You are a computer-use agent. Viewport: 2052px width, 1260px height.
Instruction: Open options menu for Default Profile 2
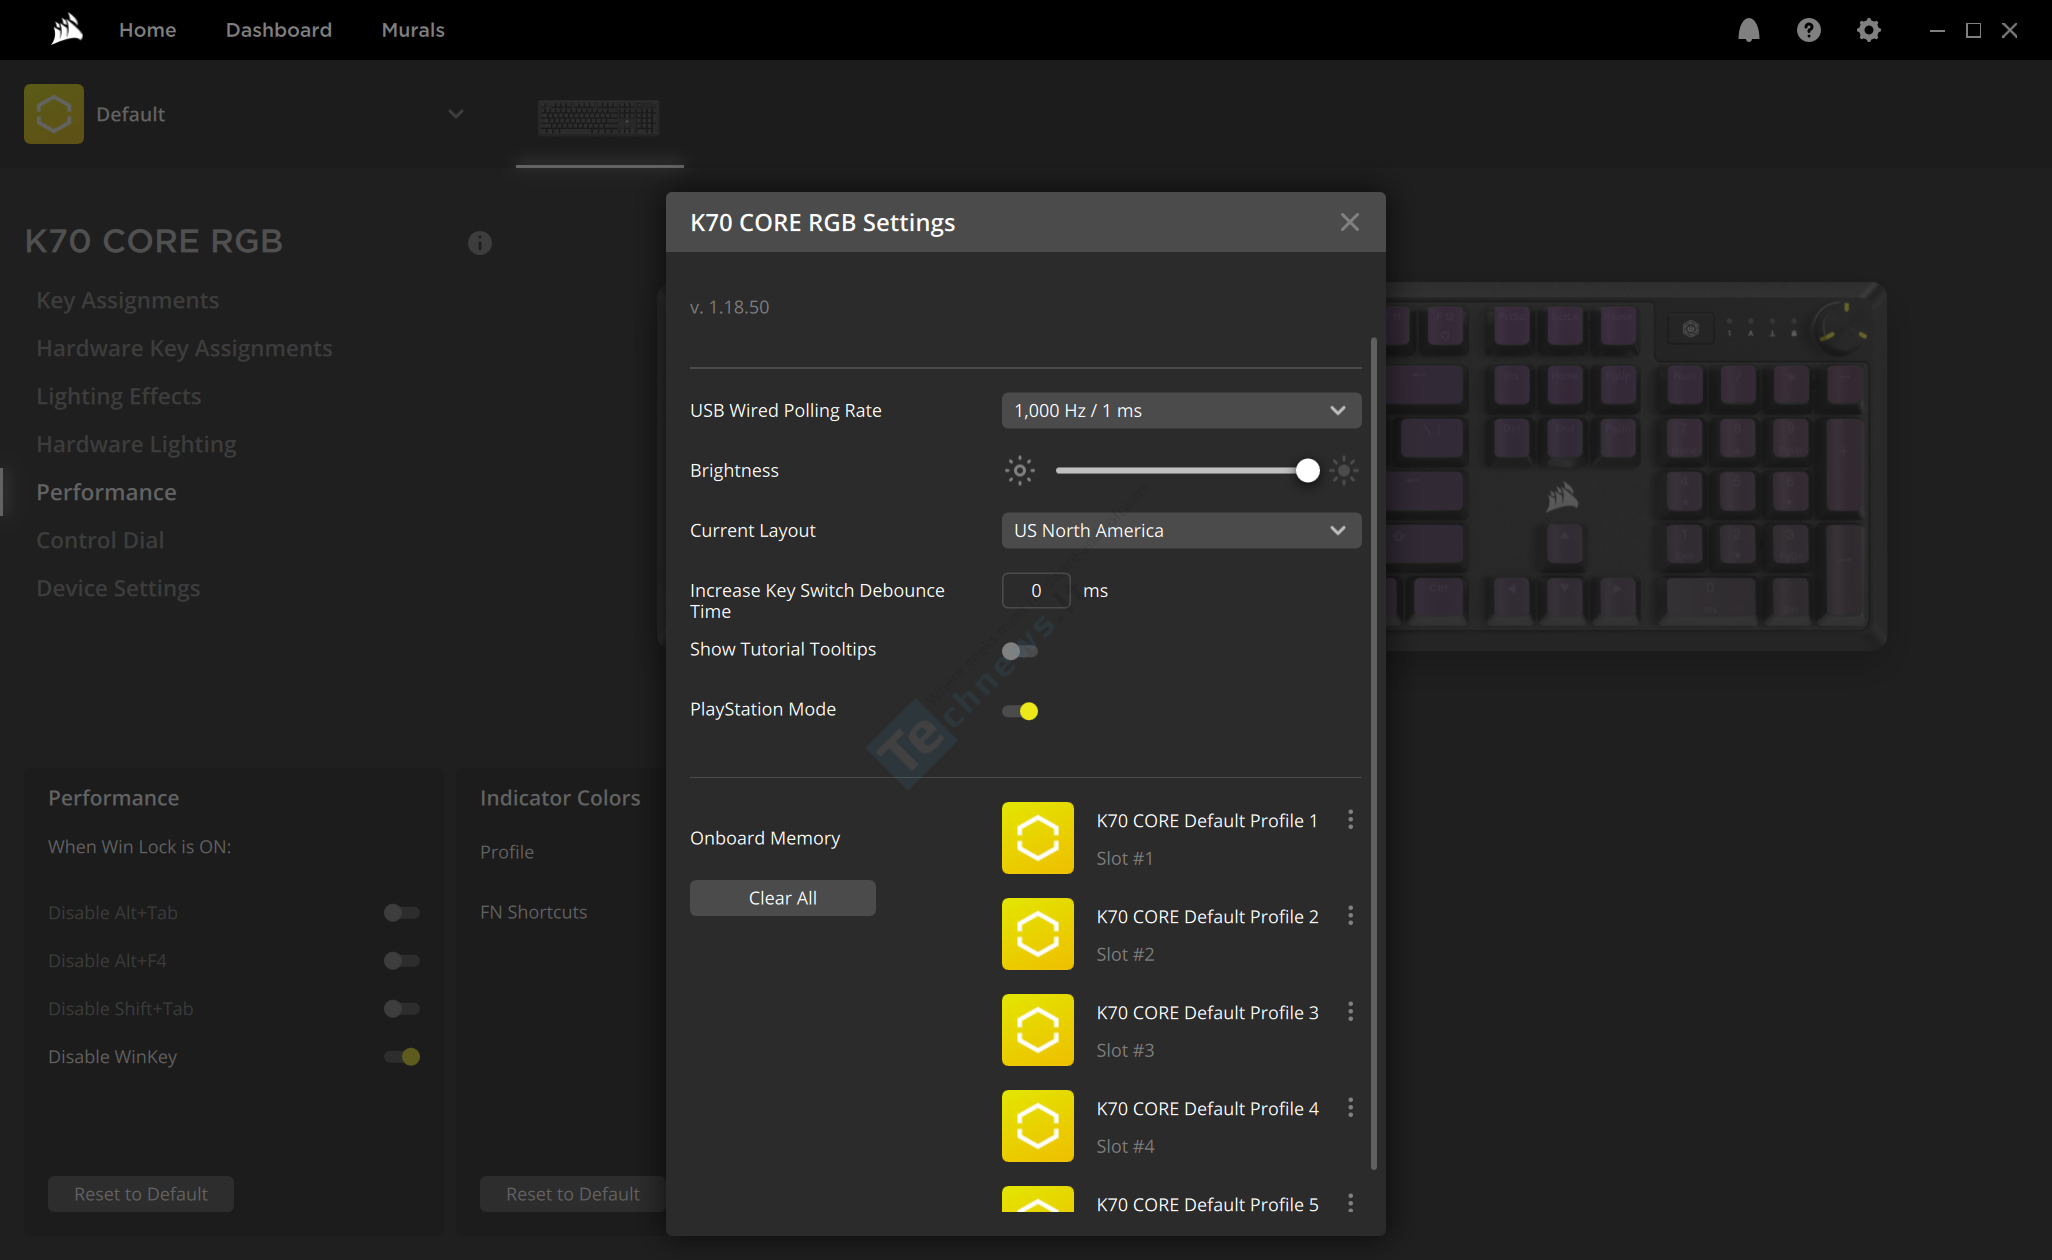[x=1351, y=916]
